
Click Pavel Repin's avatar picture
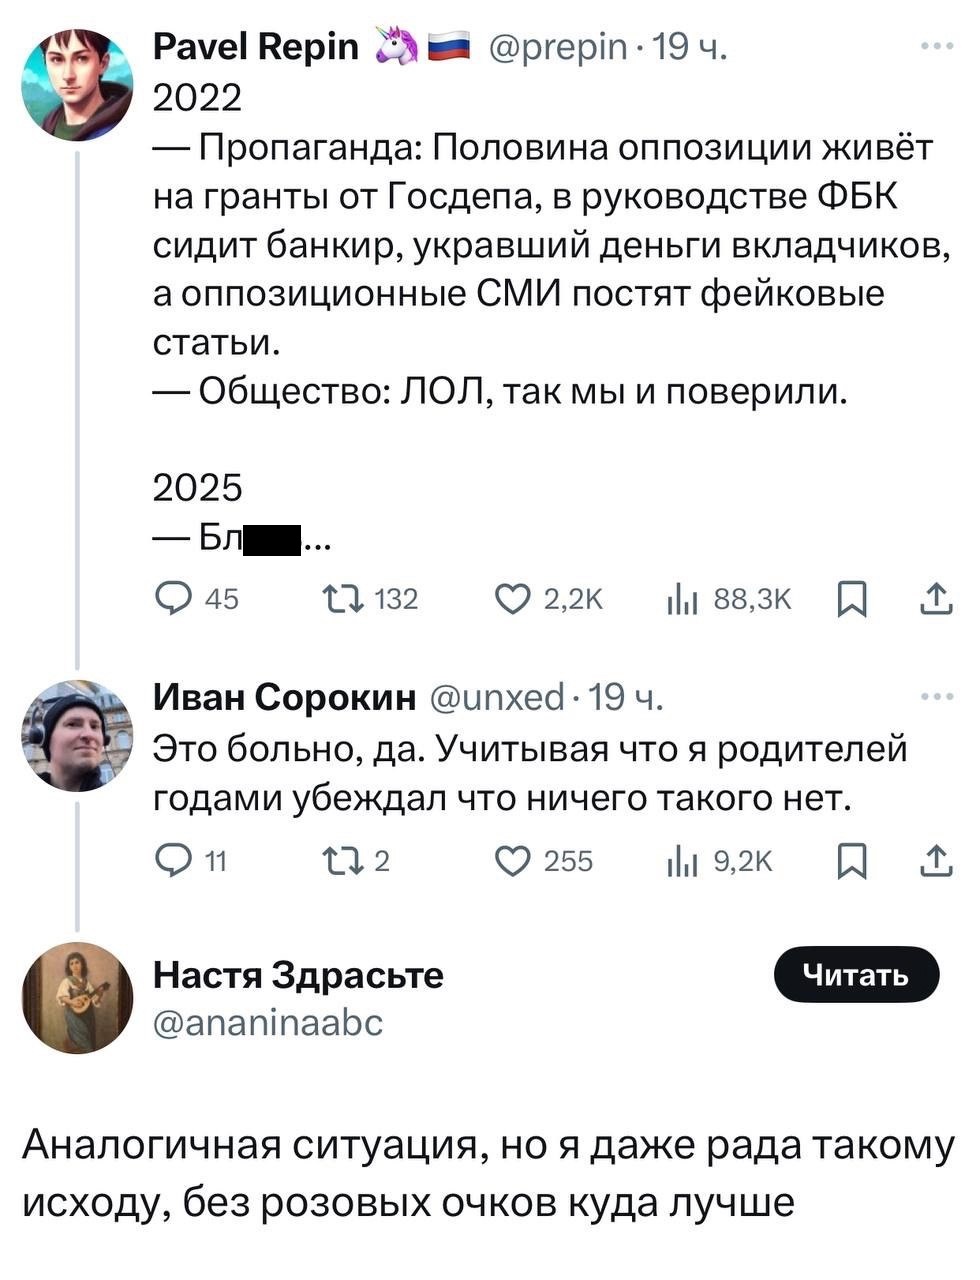coord(77,84)
